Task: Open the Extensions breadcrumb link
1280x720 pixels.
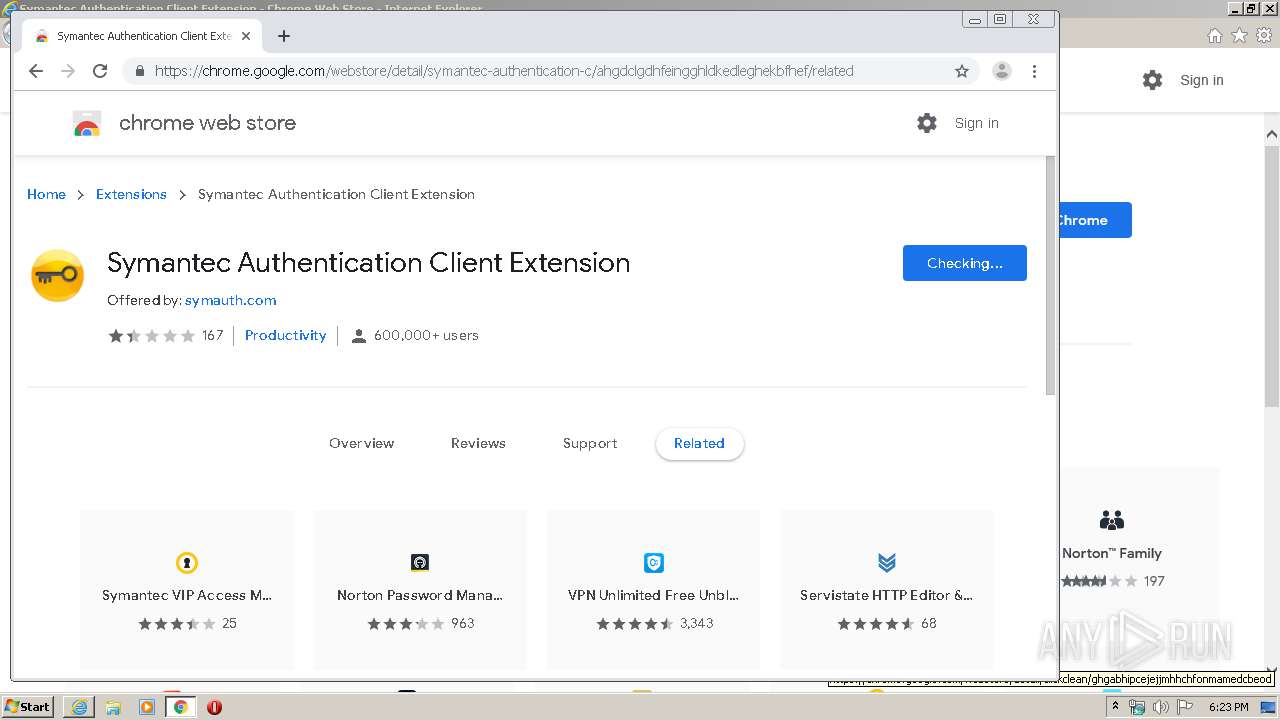Action: [x=131, y=194]
